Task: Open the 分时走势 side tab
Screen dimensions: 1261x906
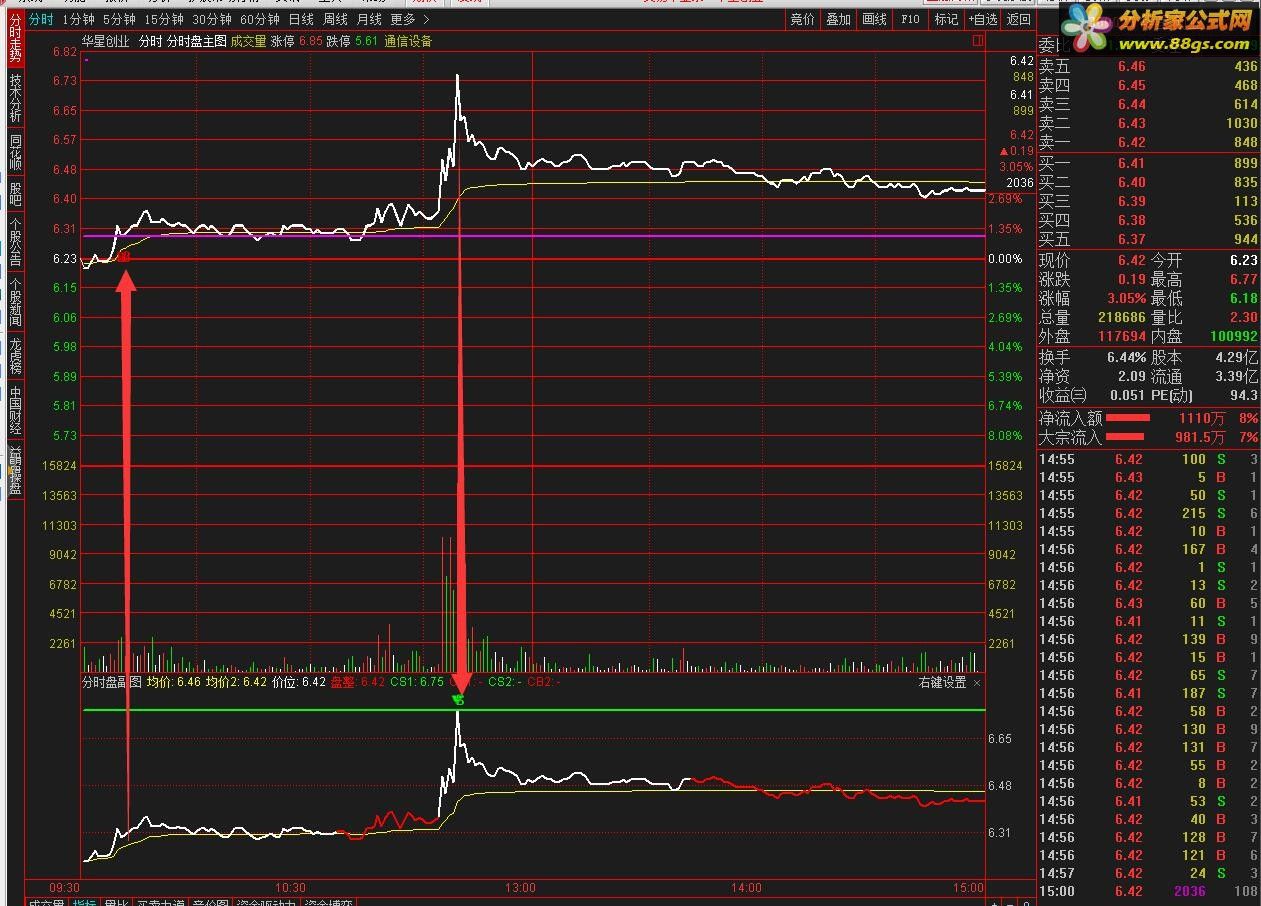Action: point(15,38)
